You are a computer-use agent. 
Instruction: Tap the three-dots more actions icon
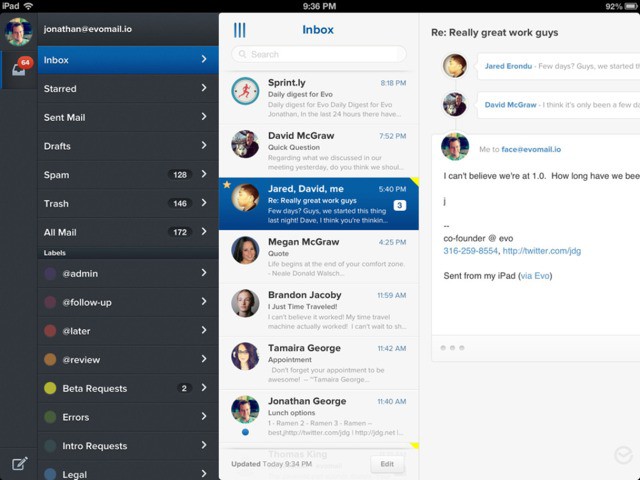pyautogui.click(x=452, y=348)
